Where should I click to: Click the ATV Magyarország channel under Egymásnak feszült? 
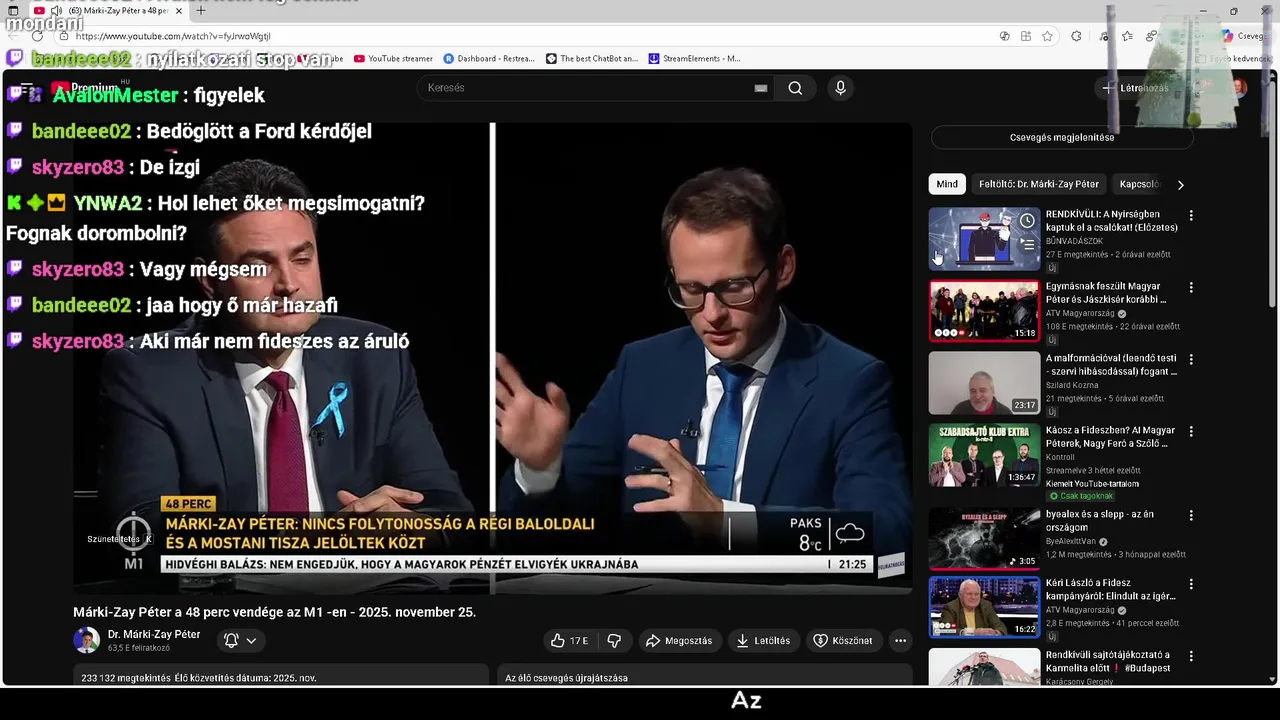pyautogui.click(x=1080, y=313)
